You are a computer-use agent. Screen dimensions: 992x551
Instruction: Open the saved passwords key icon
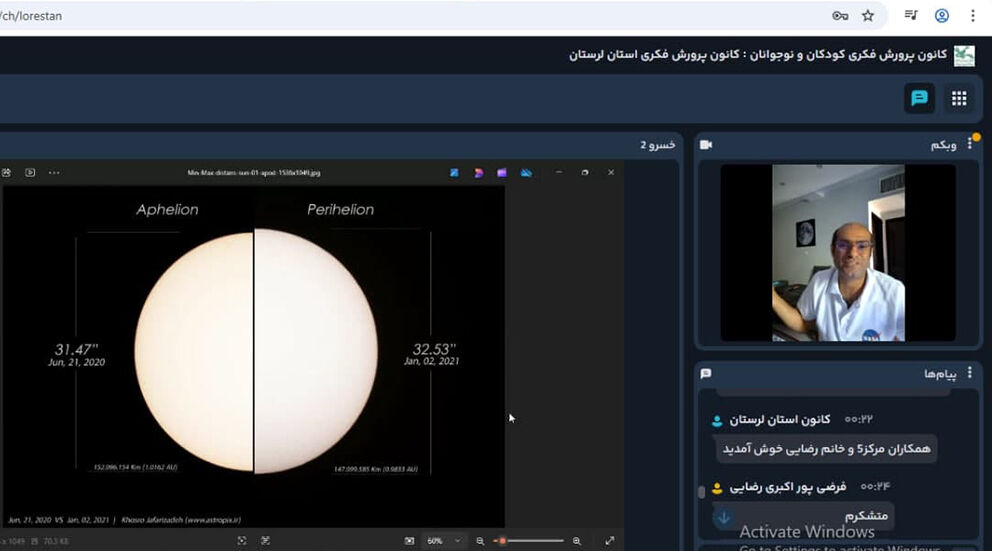840,16
